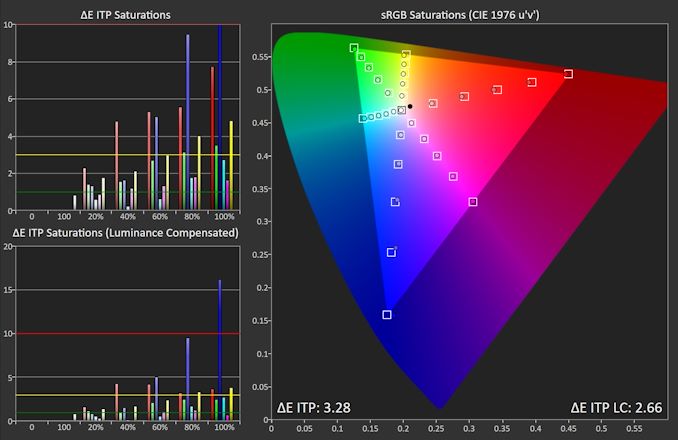Click the "0.45" label on the CIE horizontal axis
678x440 pixels.
pyautogui.click(x=568, y=428)
